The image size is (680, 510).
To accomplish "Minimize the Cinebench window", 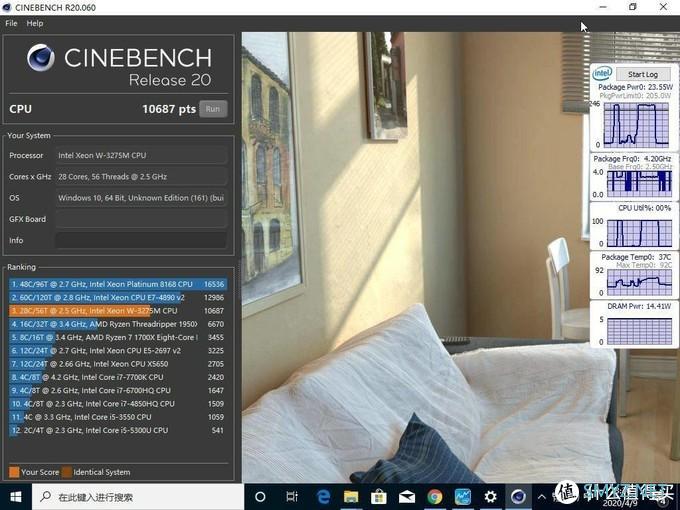I will (602, 7).
